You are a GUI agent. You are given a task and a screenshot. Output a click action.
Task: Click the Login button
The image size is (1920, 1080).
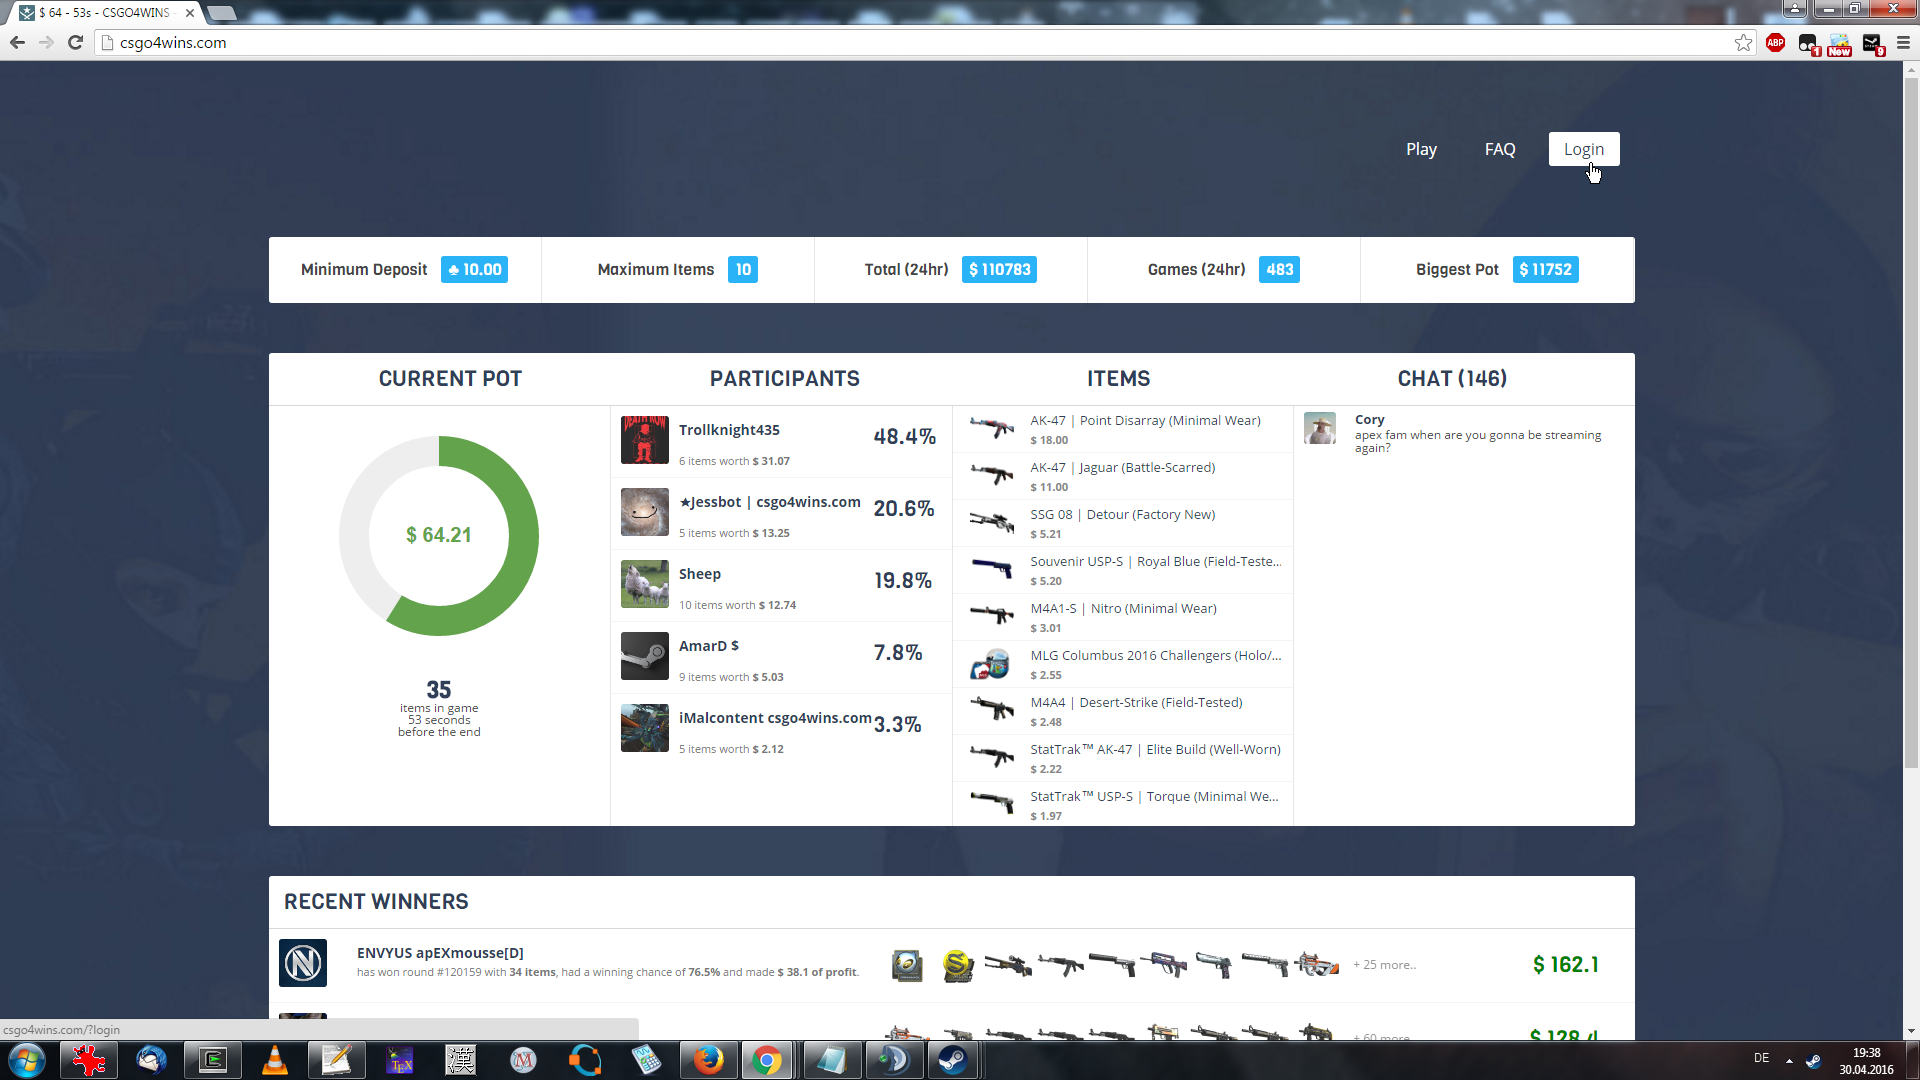[1583, 149]
